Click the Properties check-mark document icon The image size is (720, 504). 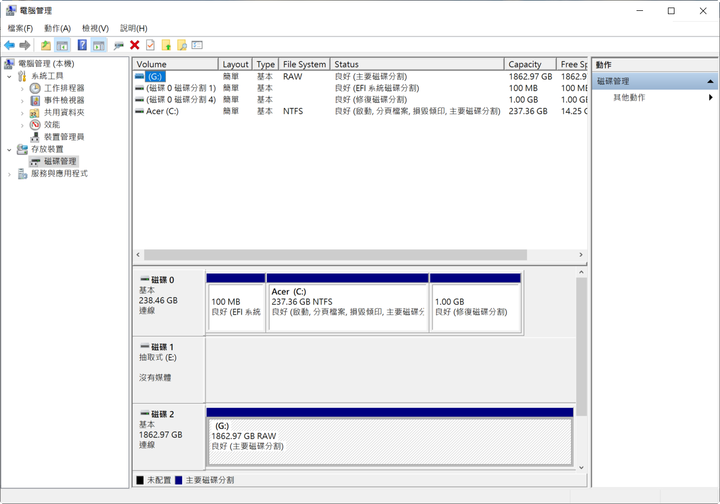click(x=150, y=45)
